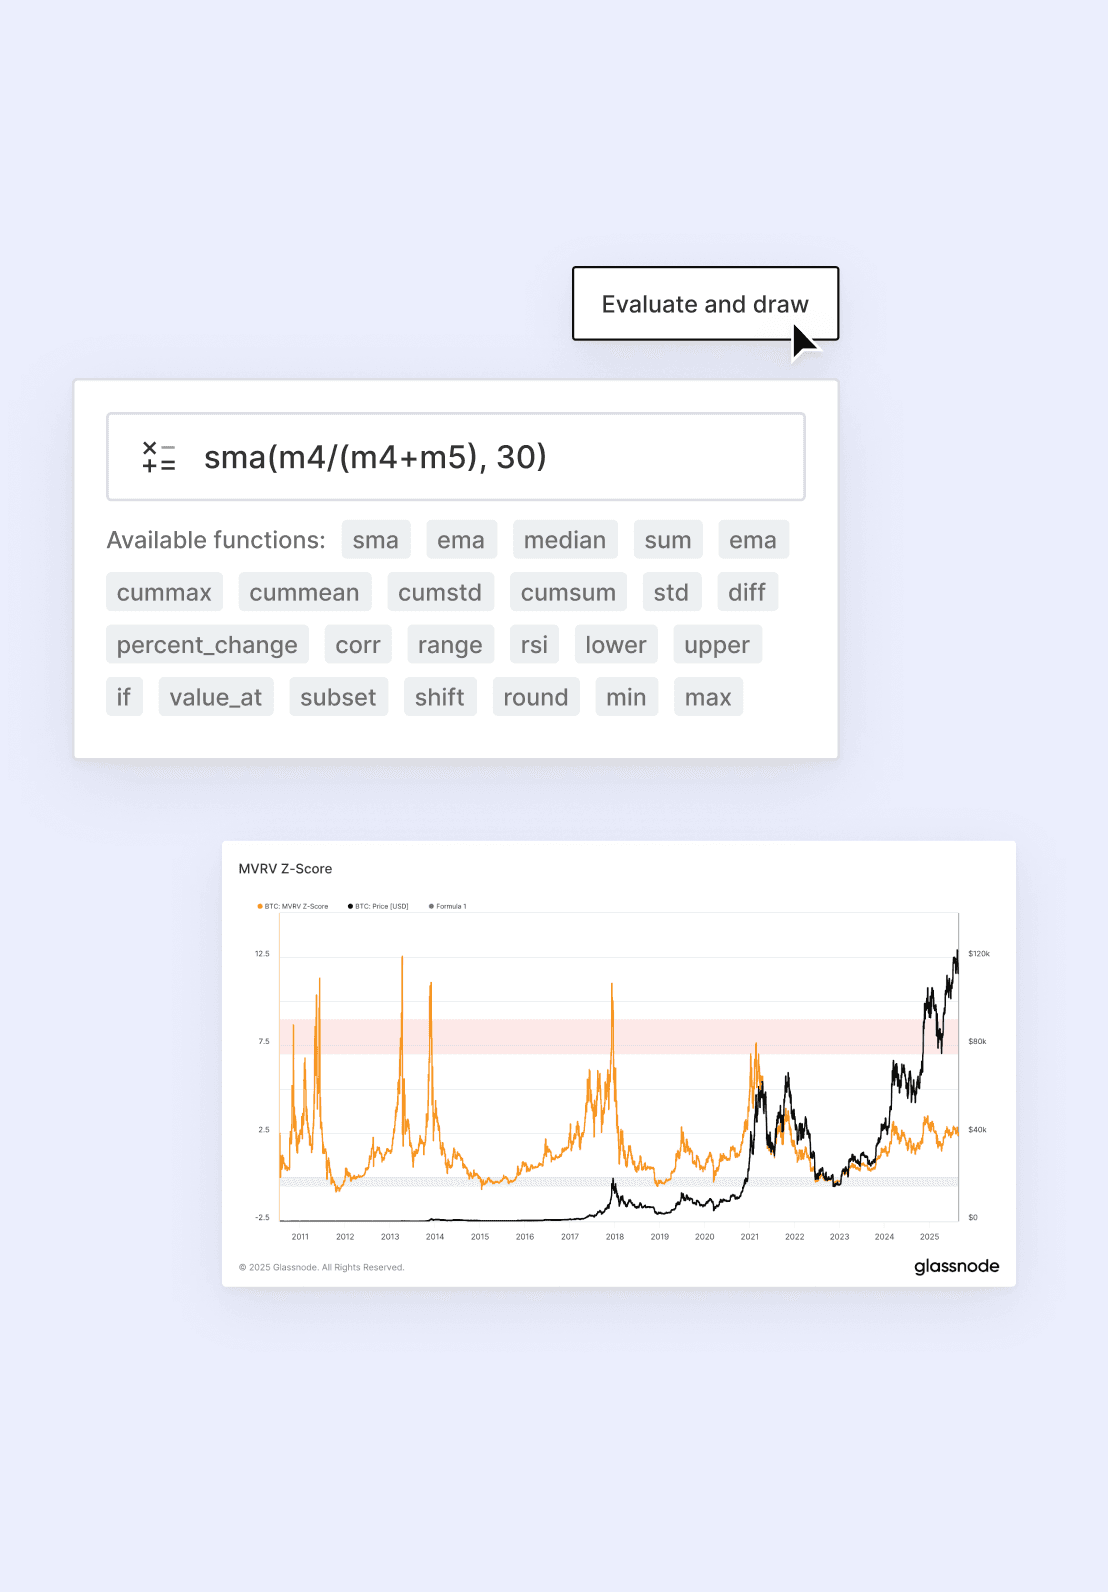Image resolution: width=1108 pixels, height=1592 pixels.
Task: Select the sma function chip
Action: click(376, 539)
